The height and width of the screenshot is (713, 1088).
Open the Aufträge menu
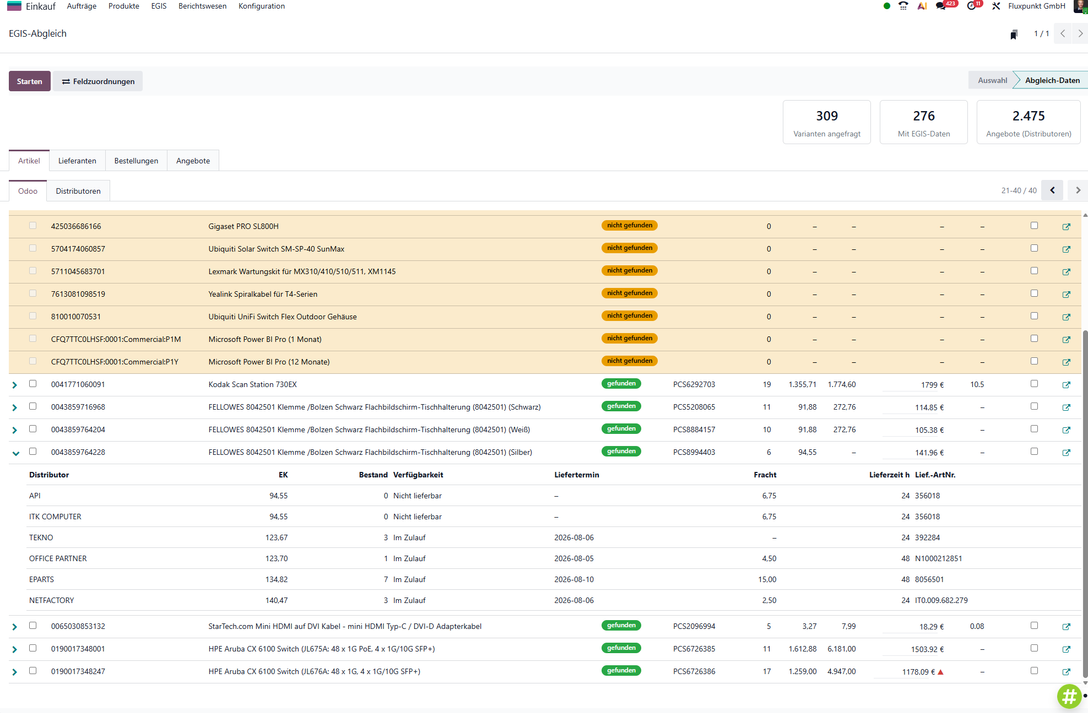click(82, 6)
